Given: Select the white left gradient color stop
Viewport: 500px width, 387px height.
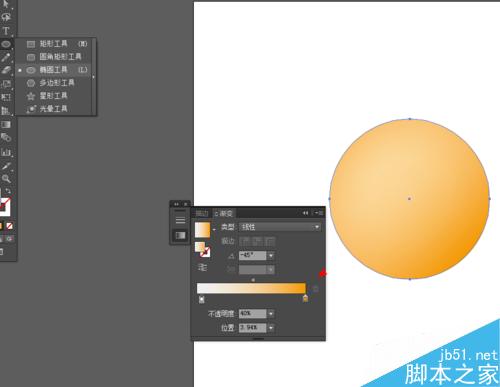Looking at the screenshot, I should (201, 299).
